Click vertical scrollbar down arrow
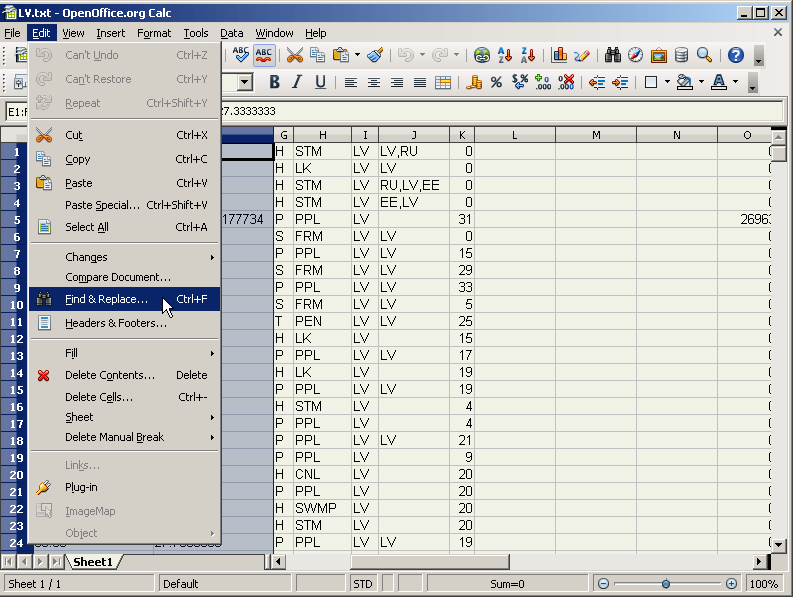This screenshot has width=793, height=597. [x=779, y=545]
